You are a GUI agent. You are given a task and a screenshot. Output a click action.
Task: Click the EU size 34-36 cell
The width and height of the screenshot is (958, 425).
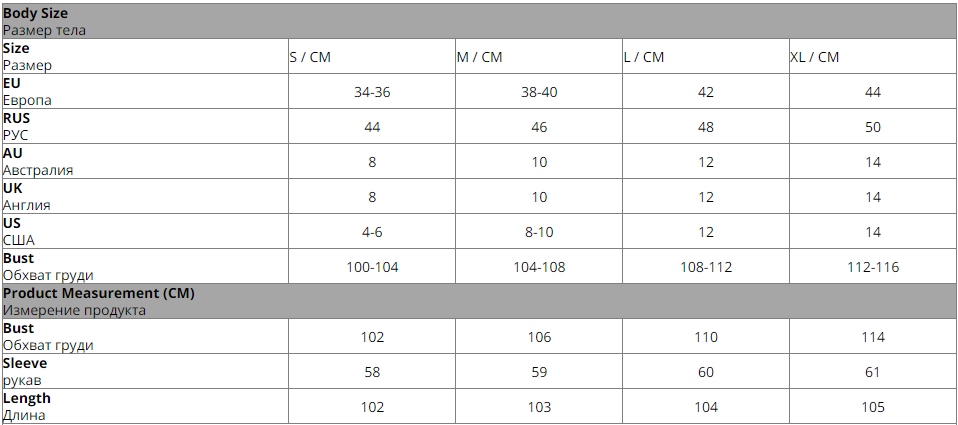click(372, 92)
